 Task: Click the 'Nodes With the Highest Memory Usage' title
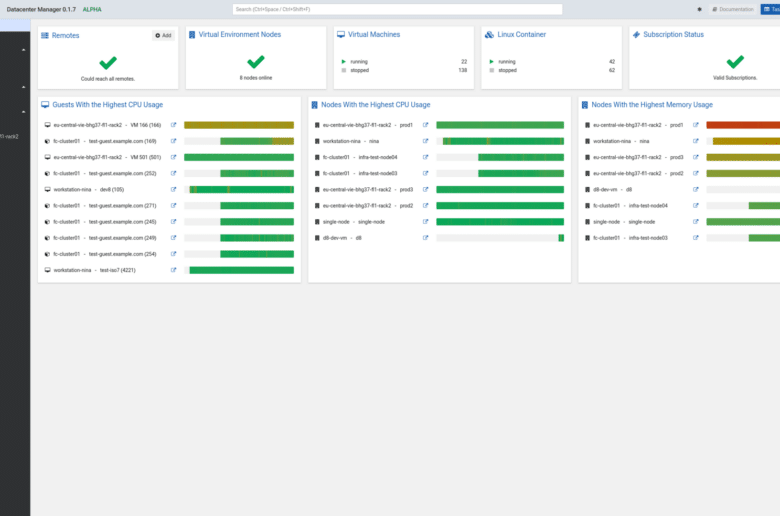tap(652, 104)
